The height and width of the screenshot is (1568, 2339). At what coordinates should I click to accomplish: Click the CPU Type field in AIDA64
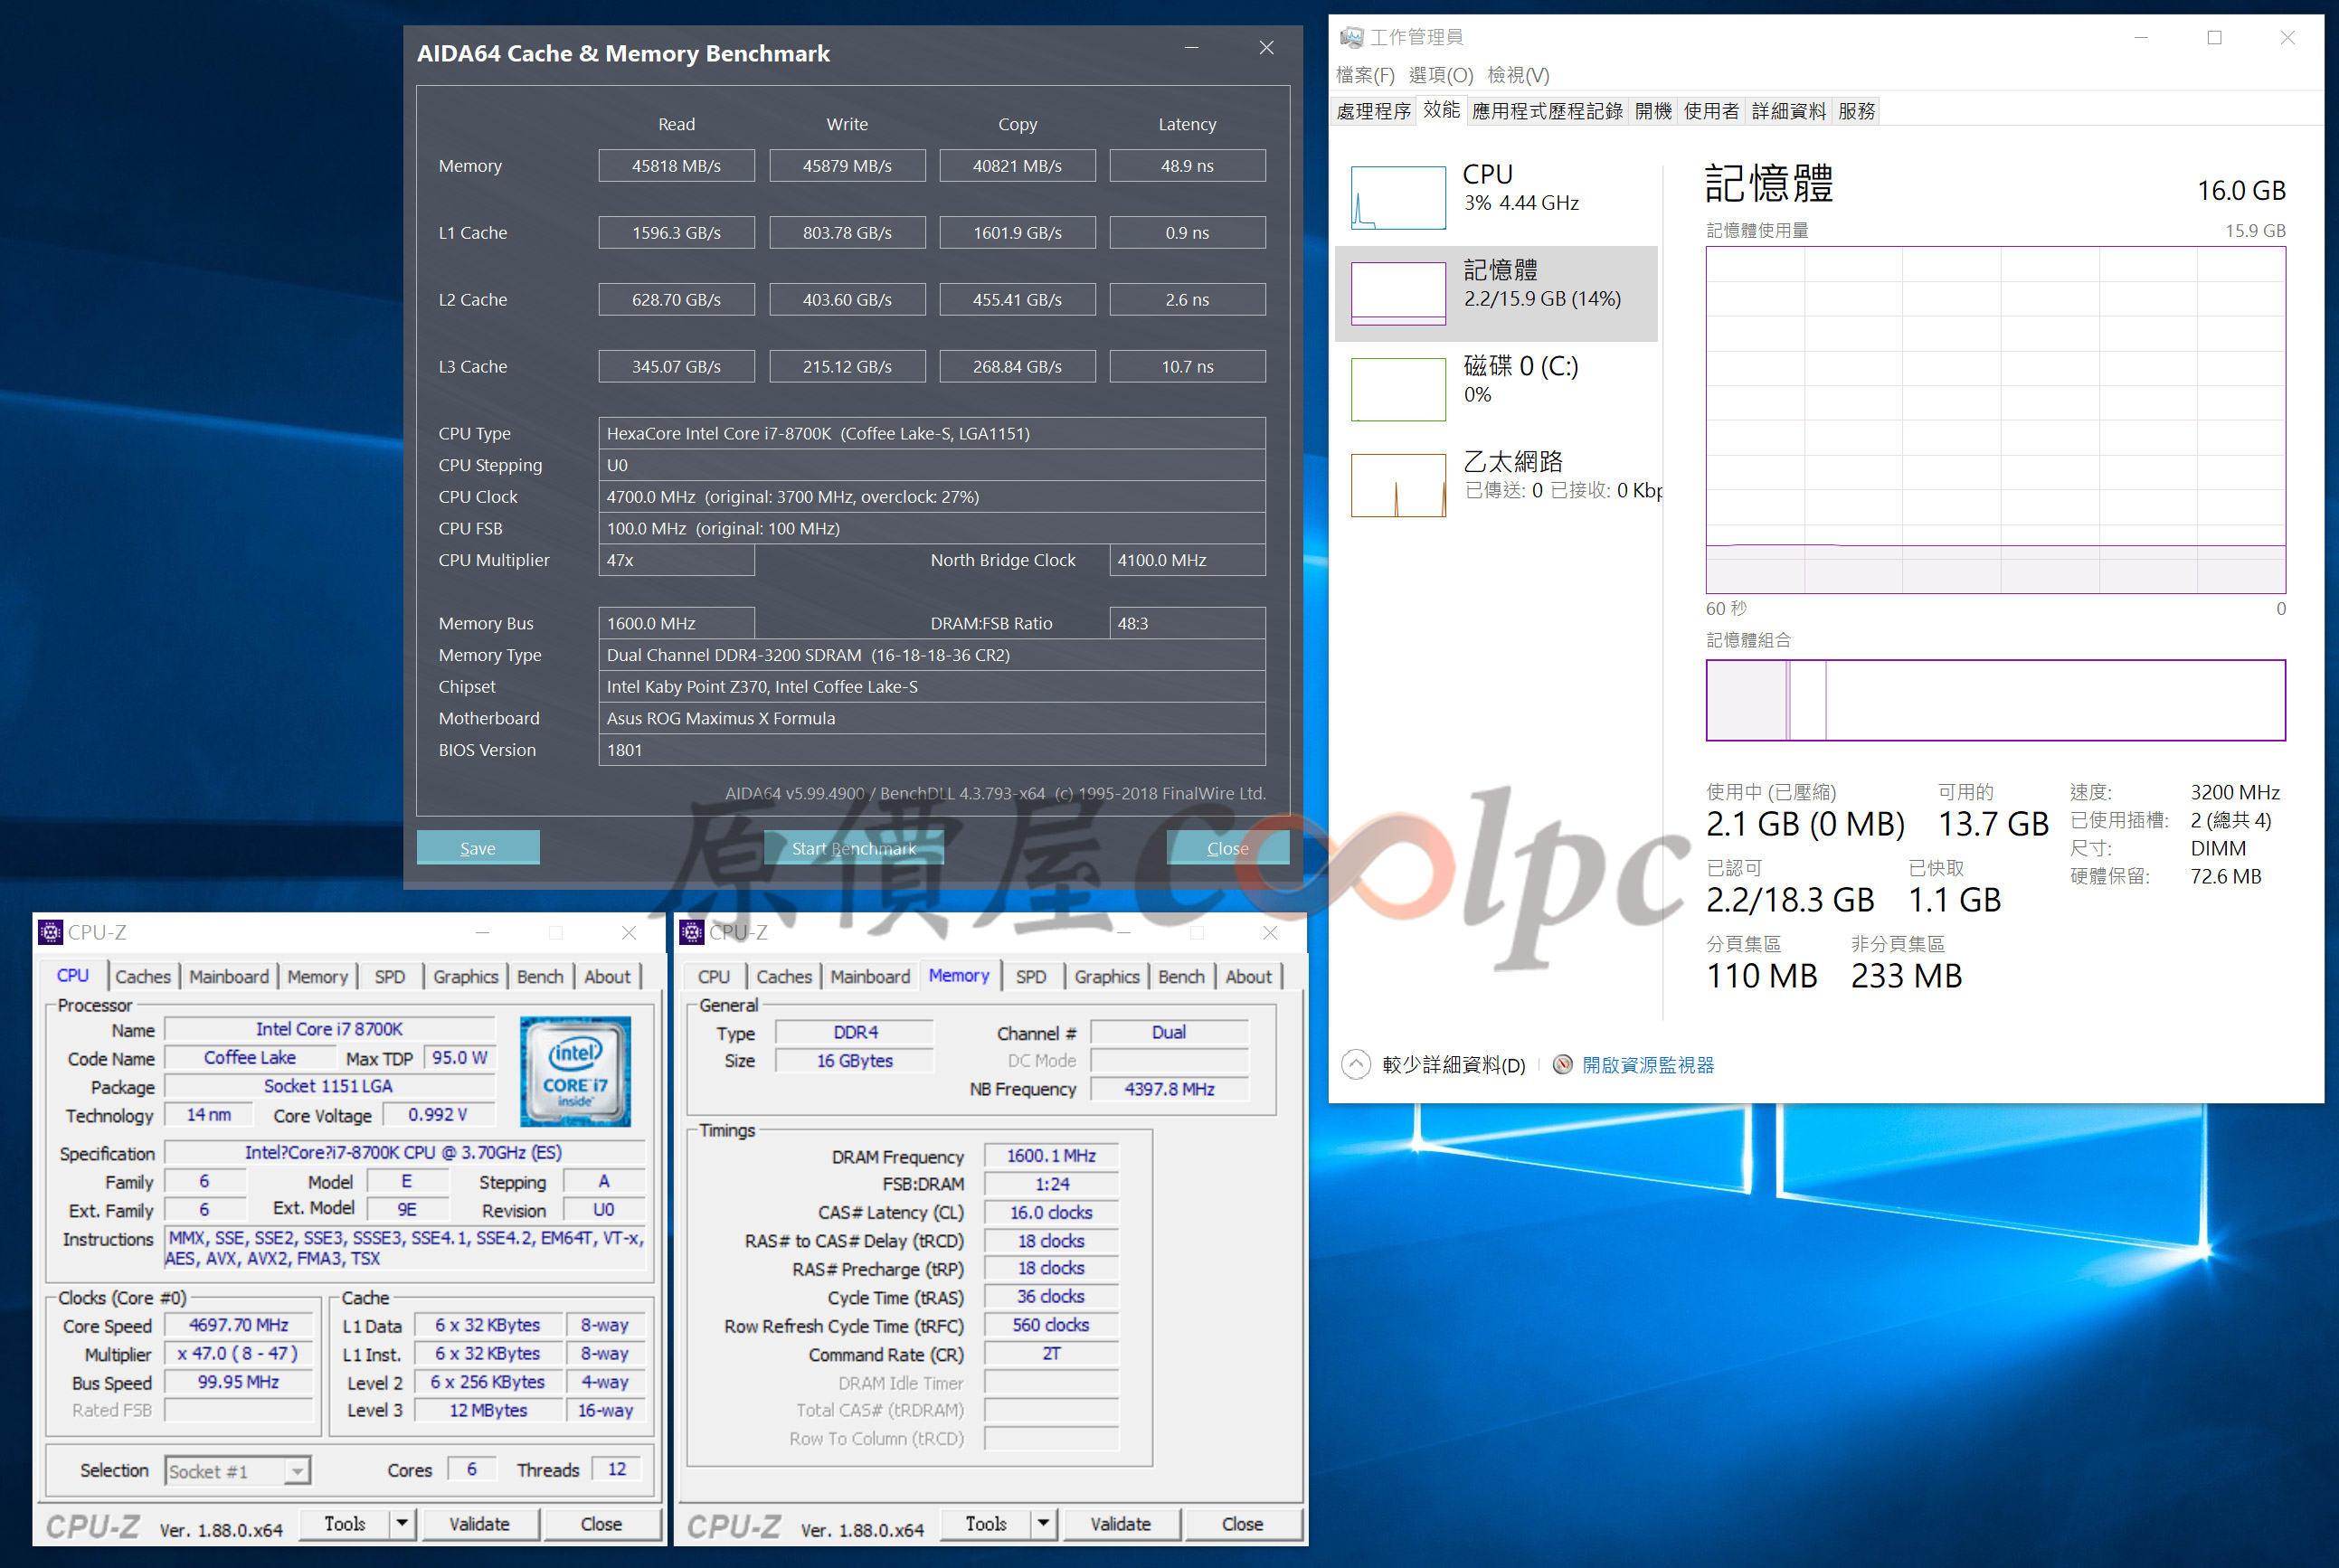[x=932, y=434]
